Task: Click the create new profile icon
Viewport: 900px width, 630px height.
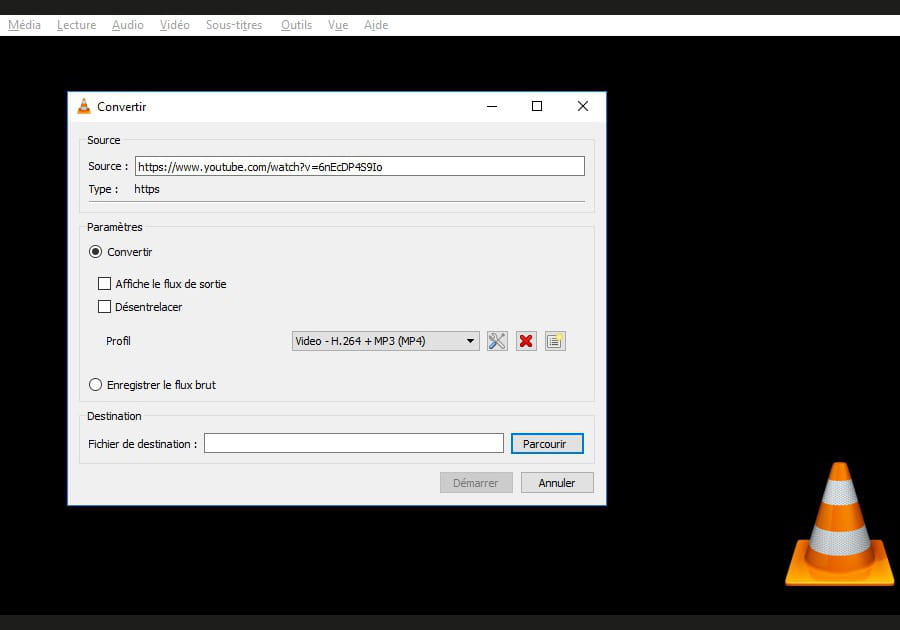Action: tap(555, 341)
